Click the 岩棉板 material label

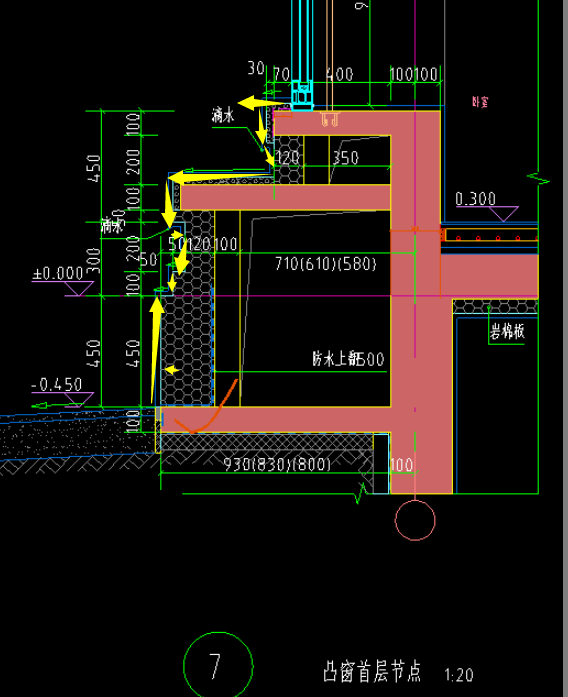point(507,331)
